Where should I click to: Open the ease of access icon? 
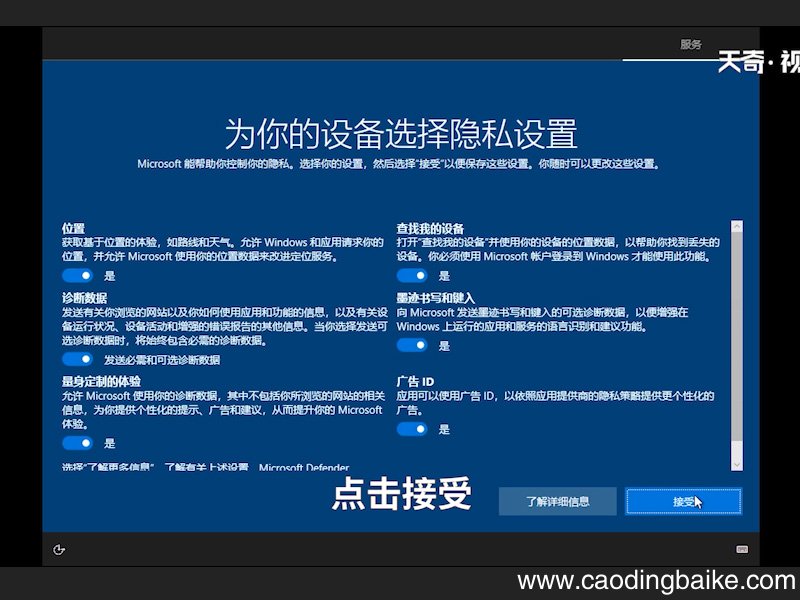pyautogui.click(x=59, y=549)
